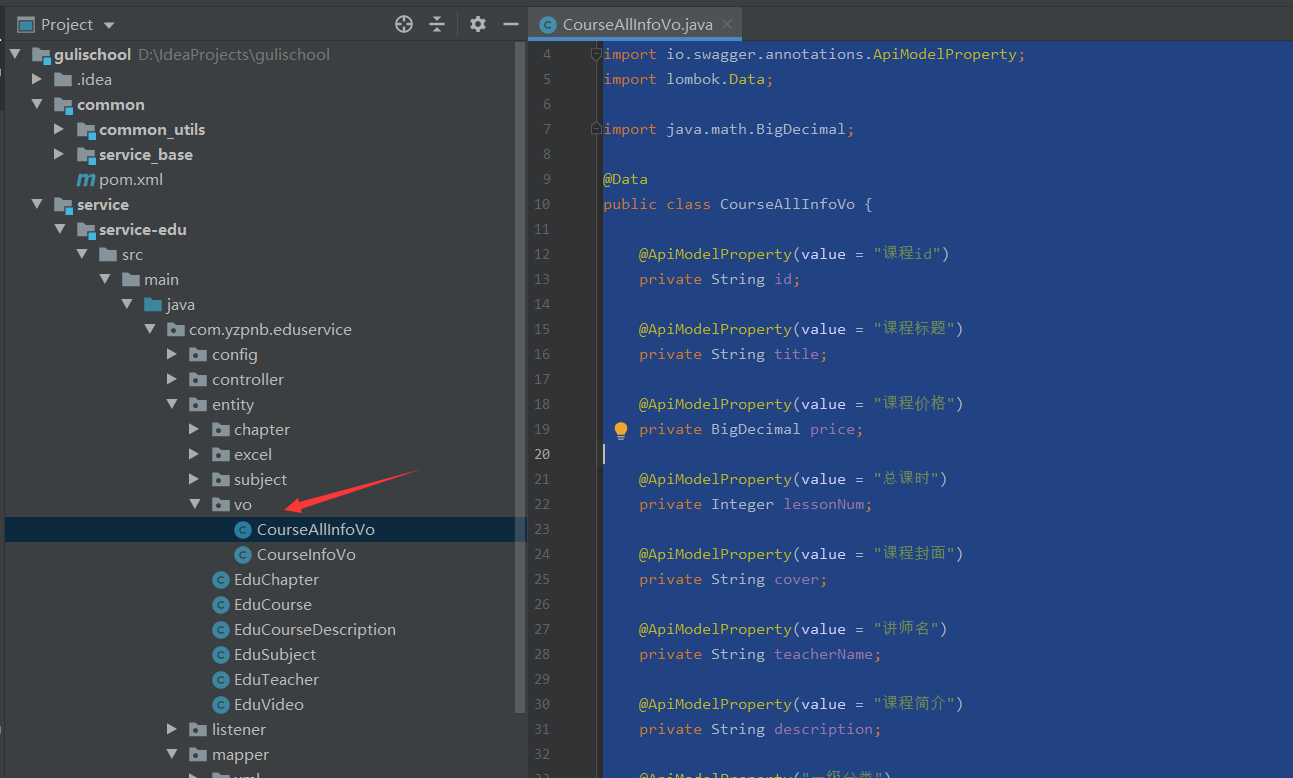The image size is (1293, 778).
Task: Click 'lessonNum' field name in editor
Action: [825, 504]
